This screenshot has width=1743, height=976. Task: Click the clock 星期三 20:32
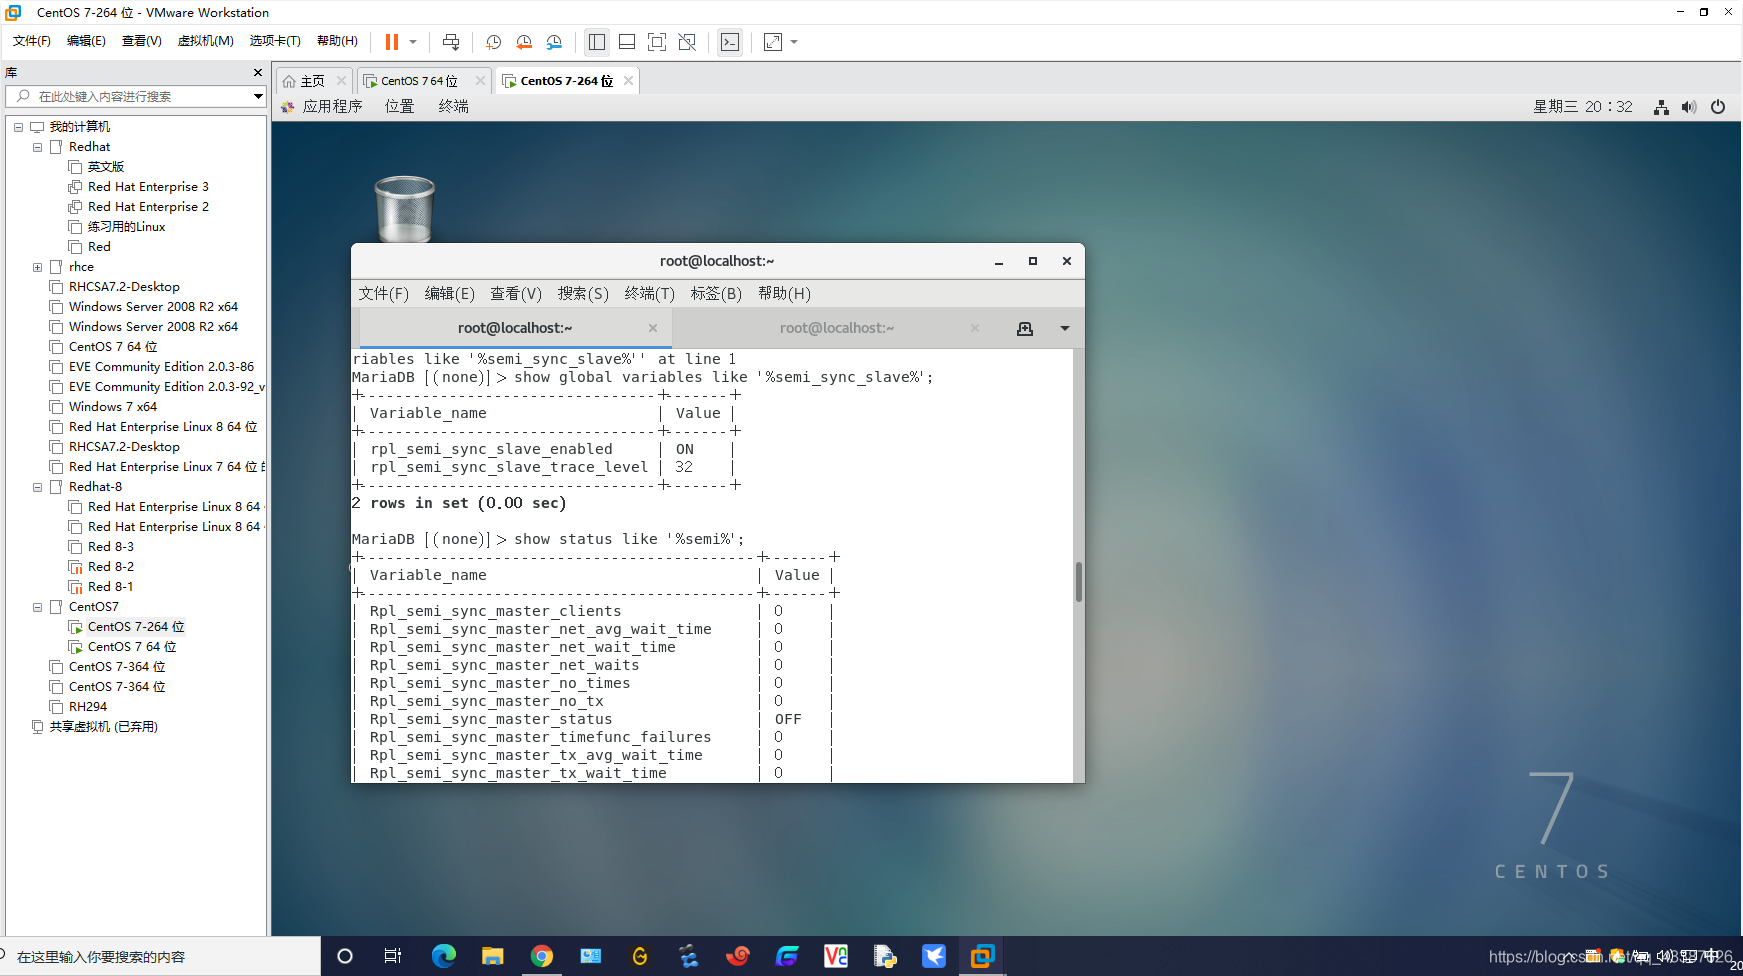click(1582, 106)
